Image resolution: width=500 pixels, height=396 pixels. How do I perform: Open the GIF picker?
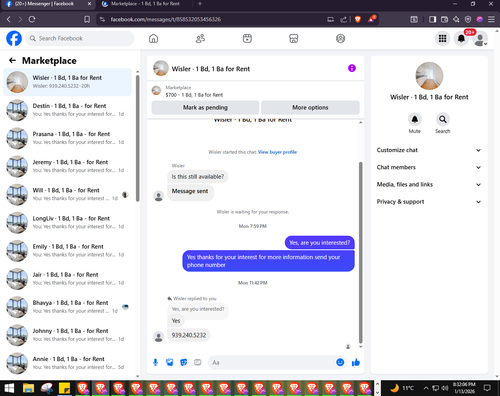click(198, 362)
